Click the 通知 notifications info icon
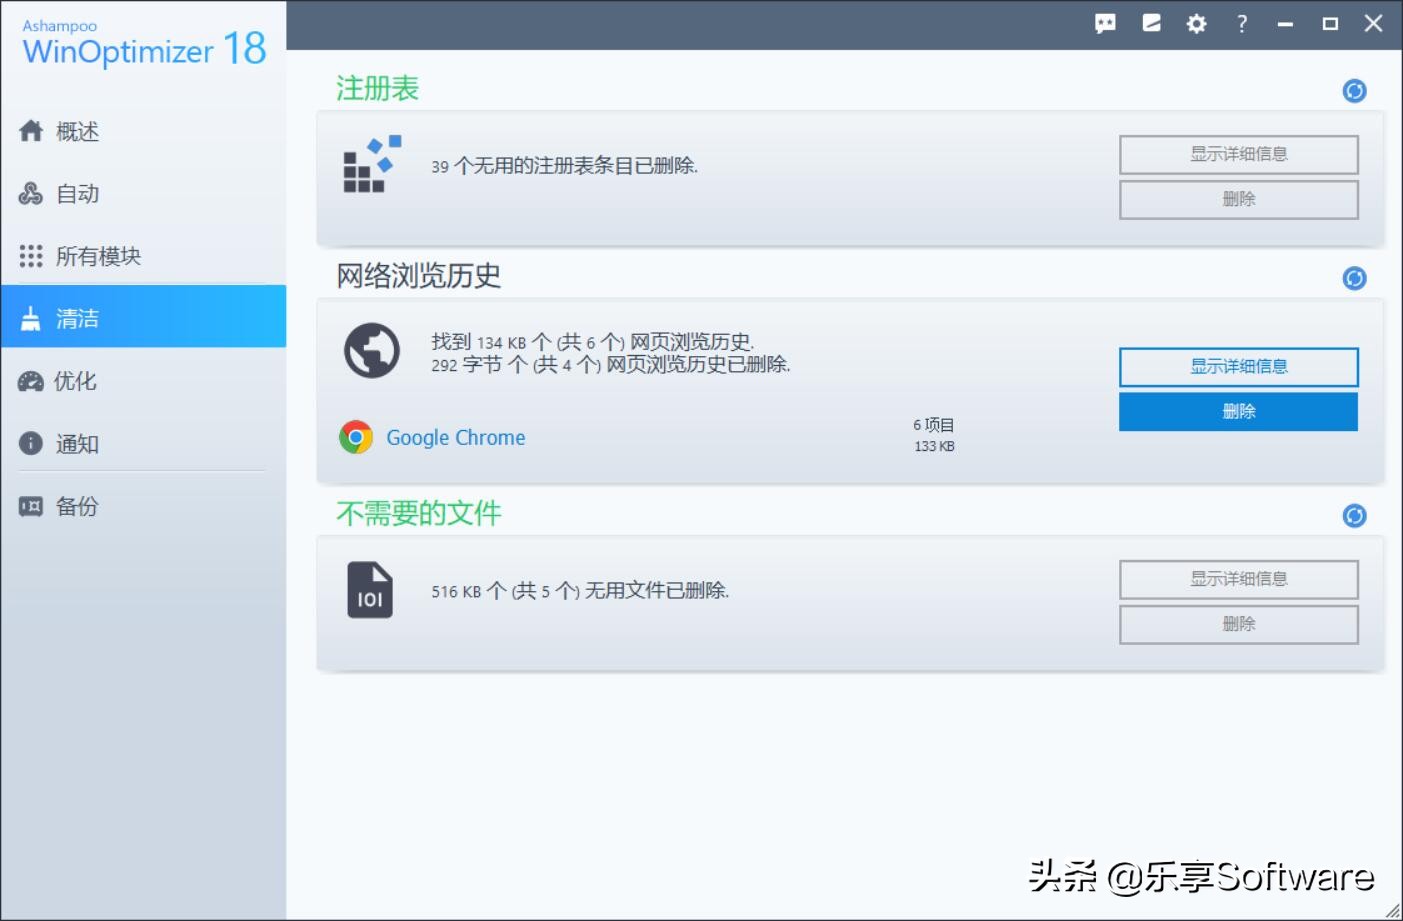The height and width of the screenshot is (921, 1403). click(x=31, y=443)
